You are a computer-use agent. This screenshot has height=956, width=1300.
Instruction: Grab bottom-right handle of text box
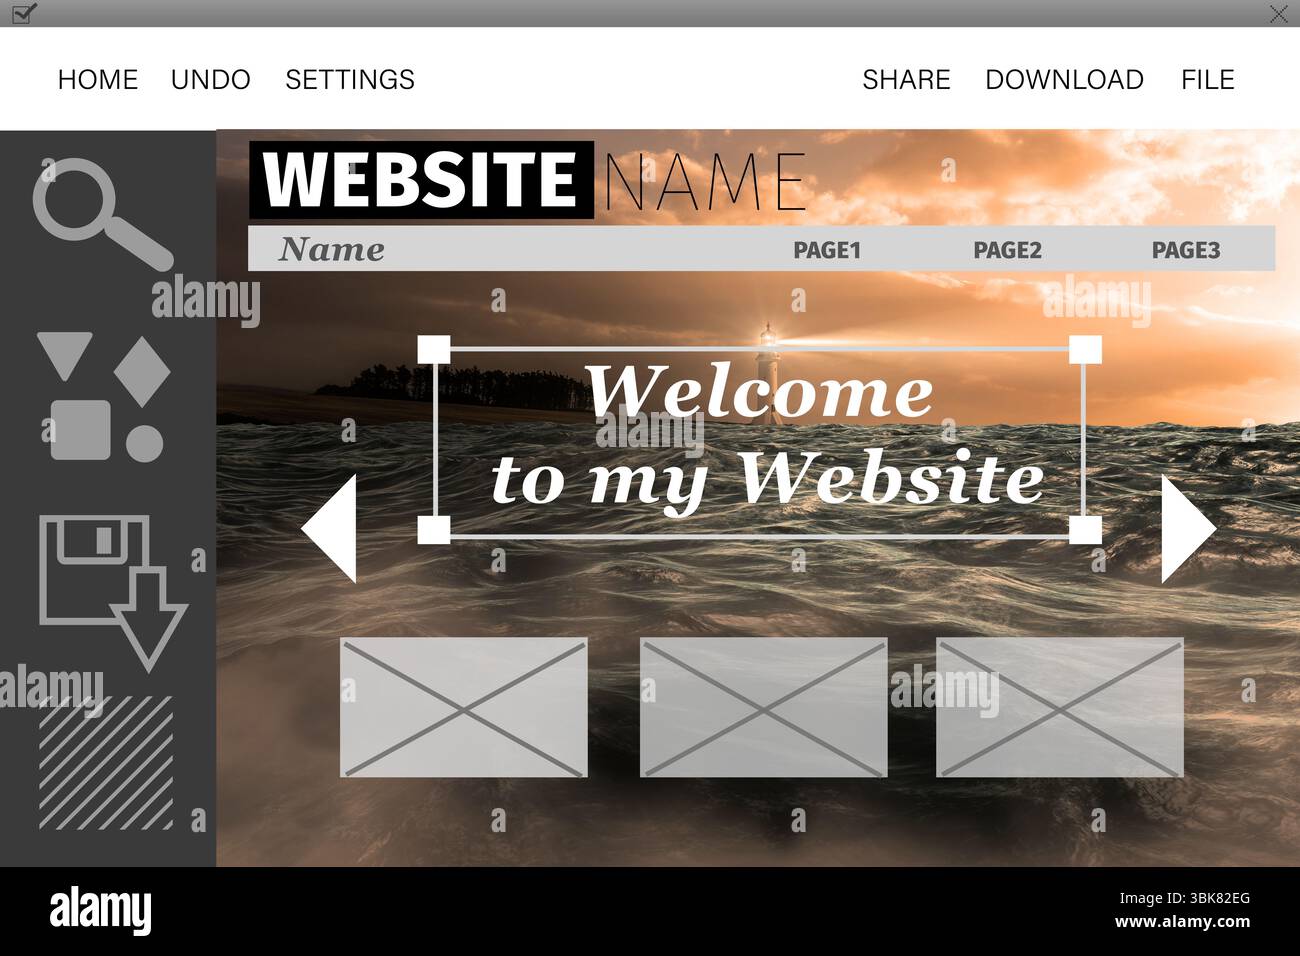click(1085, 530)
